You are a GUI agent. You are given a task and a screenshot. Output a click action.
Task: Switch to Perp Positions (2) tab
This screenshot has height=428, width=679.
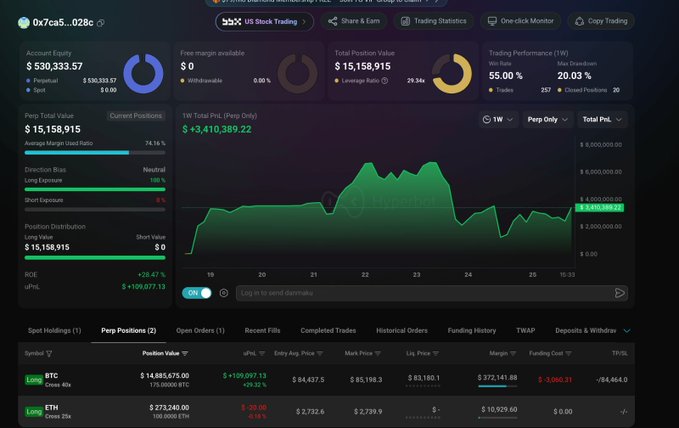[x=129, y=331]
